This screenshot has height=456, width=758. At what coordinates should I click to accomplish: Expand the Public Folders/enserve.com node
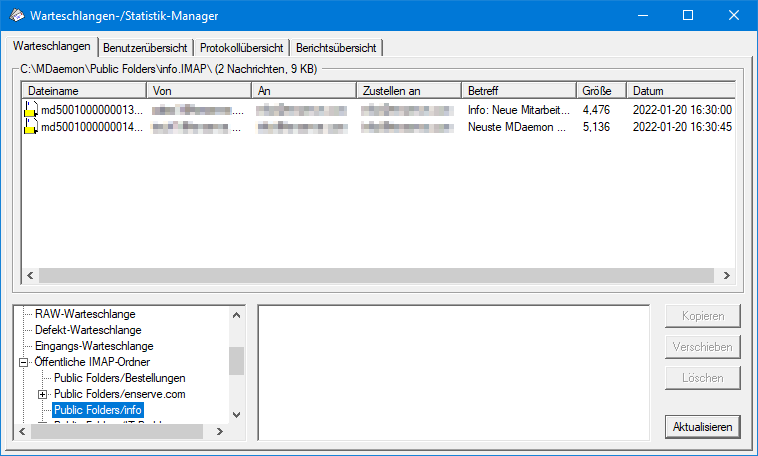pyautogui.click(x=42, y=394)
